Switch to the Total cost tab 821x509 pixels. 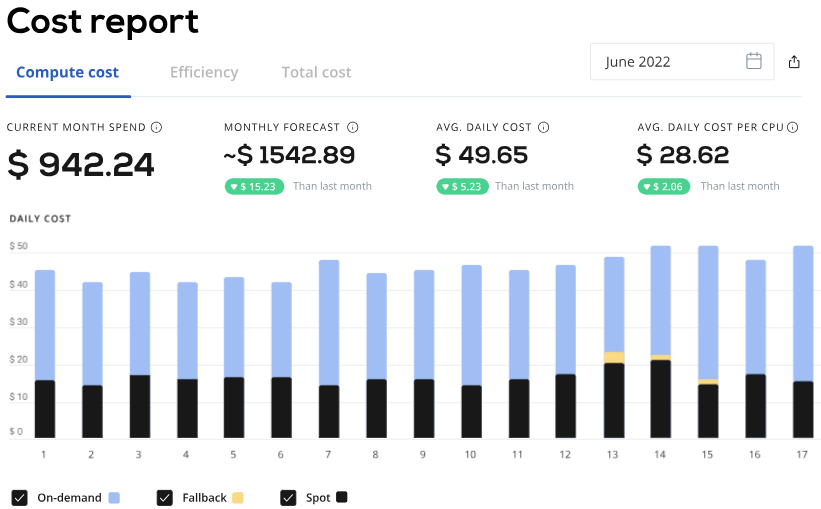(316, 72)
